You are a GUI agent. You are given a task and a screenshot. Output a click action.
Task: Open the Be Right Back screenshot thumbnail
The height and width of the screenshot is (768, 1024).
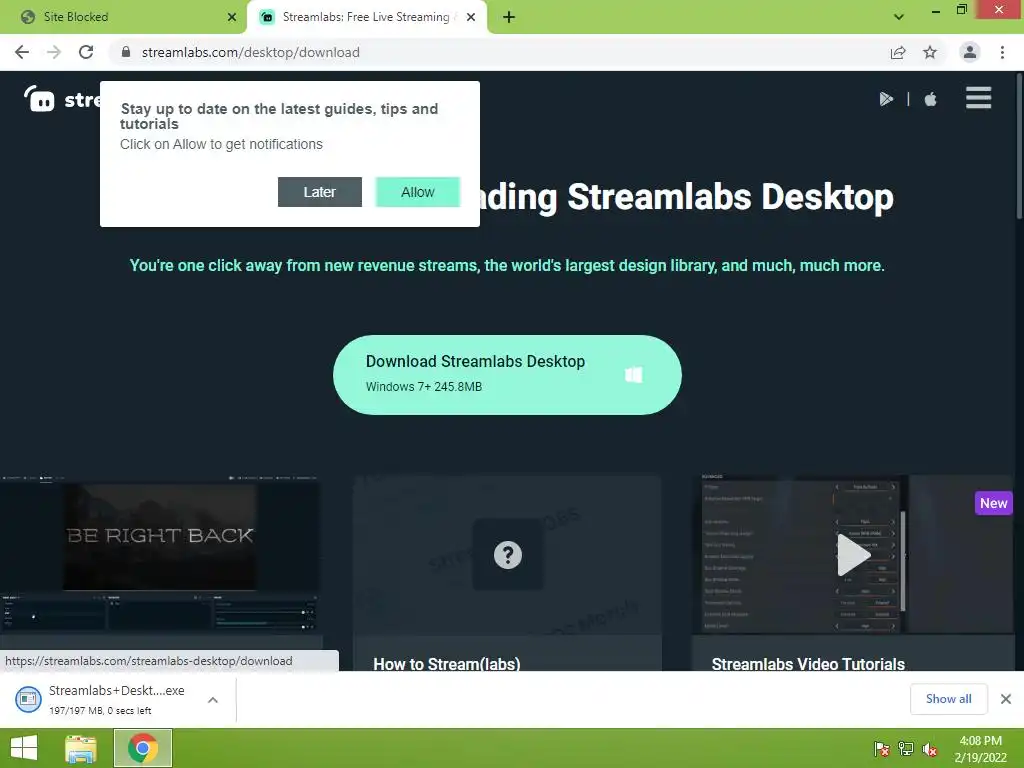tap(160, 554)
